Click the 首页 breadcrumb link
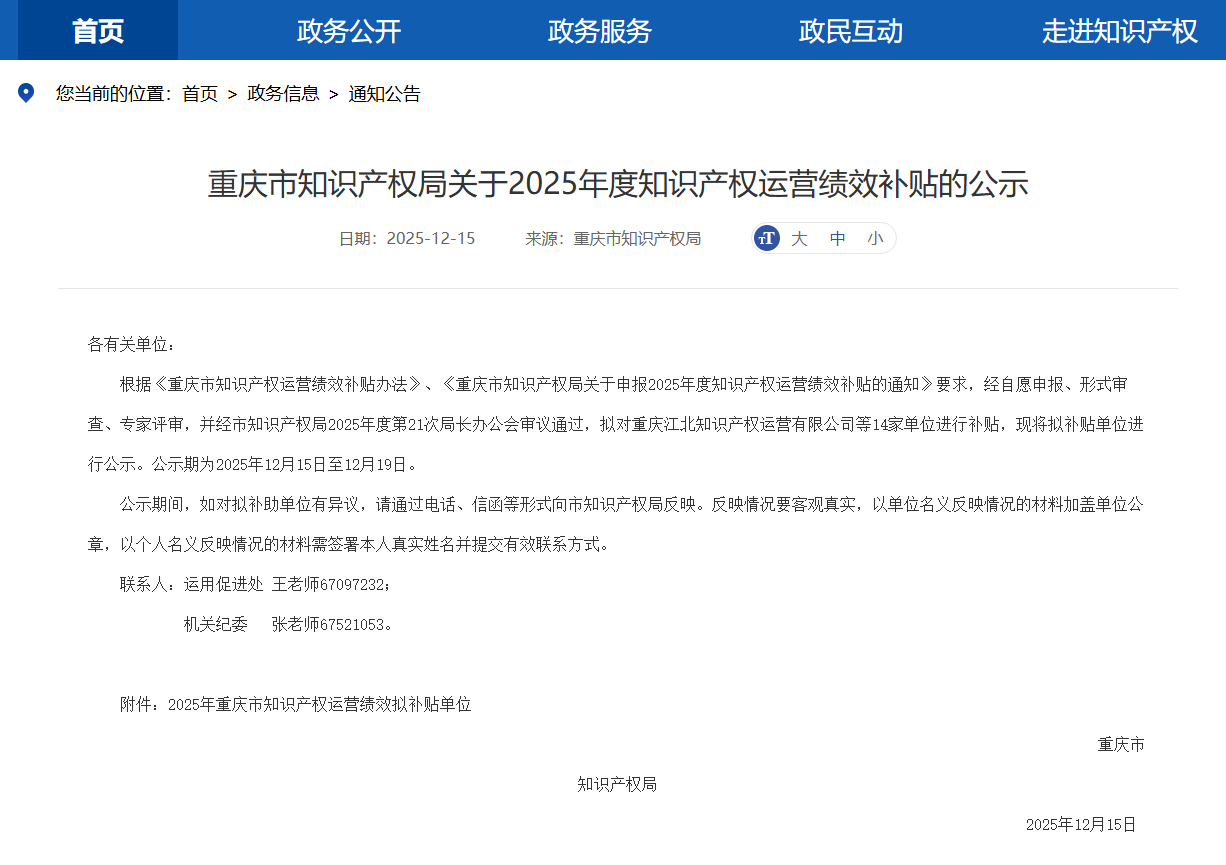 (x=200, y=94)
